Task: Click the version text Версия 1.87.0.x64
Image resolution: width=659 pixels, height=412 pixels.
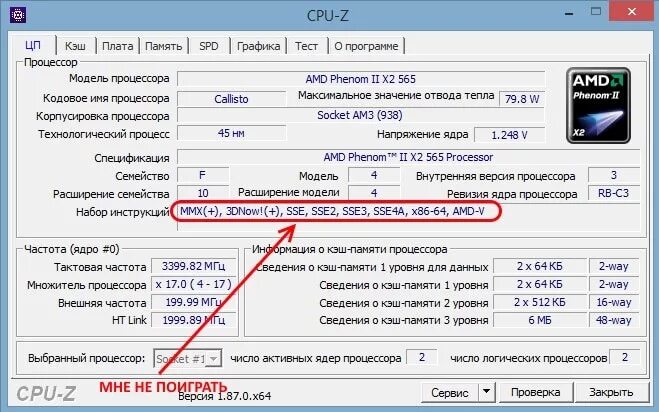Action: [224, 396]
